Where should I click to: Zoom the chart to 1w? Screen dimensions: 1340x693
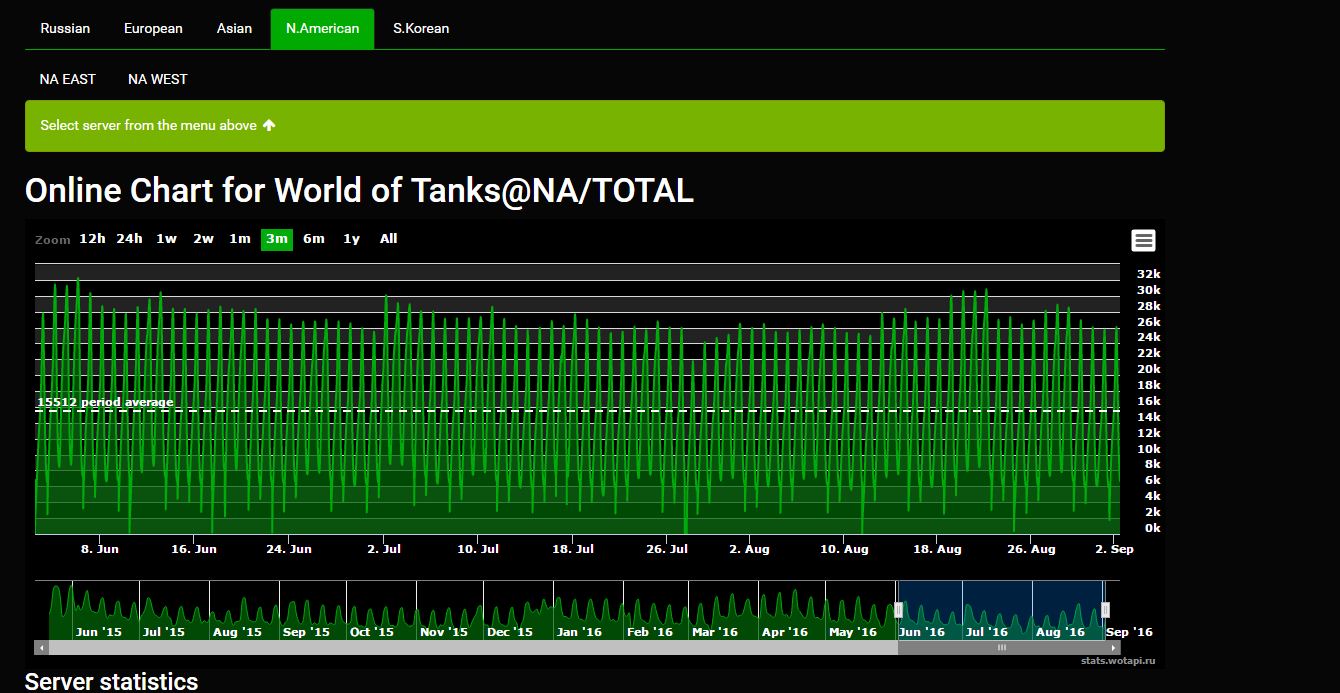pos(166,239)
